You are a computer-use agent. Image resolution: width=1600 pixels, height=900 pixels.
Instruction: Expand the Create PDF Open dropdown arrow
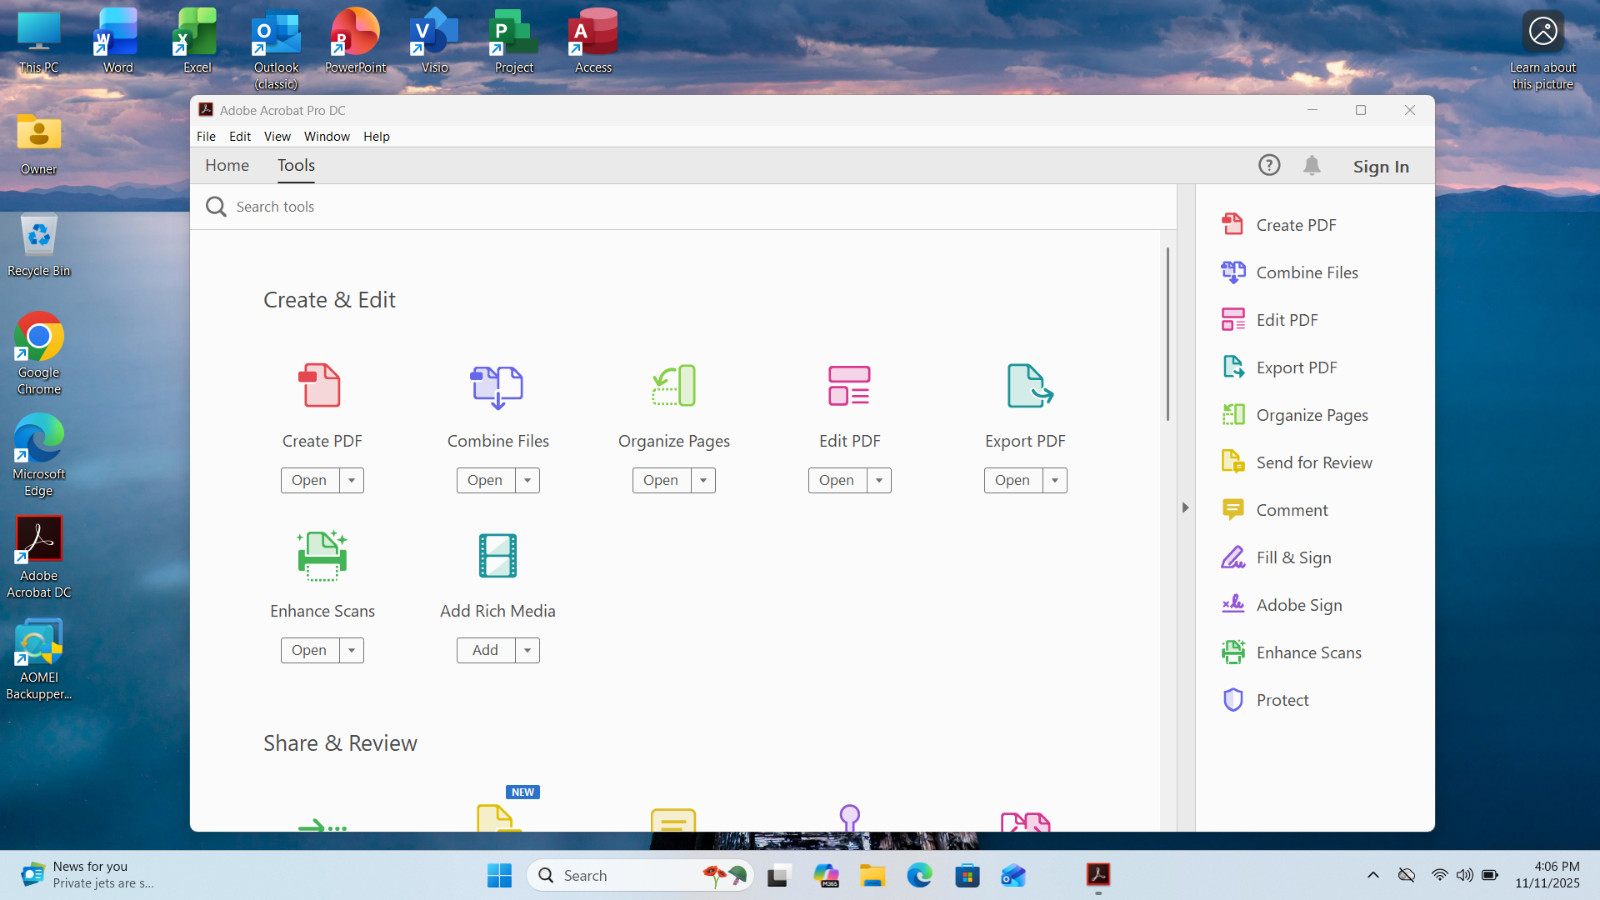(351, 480)
